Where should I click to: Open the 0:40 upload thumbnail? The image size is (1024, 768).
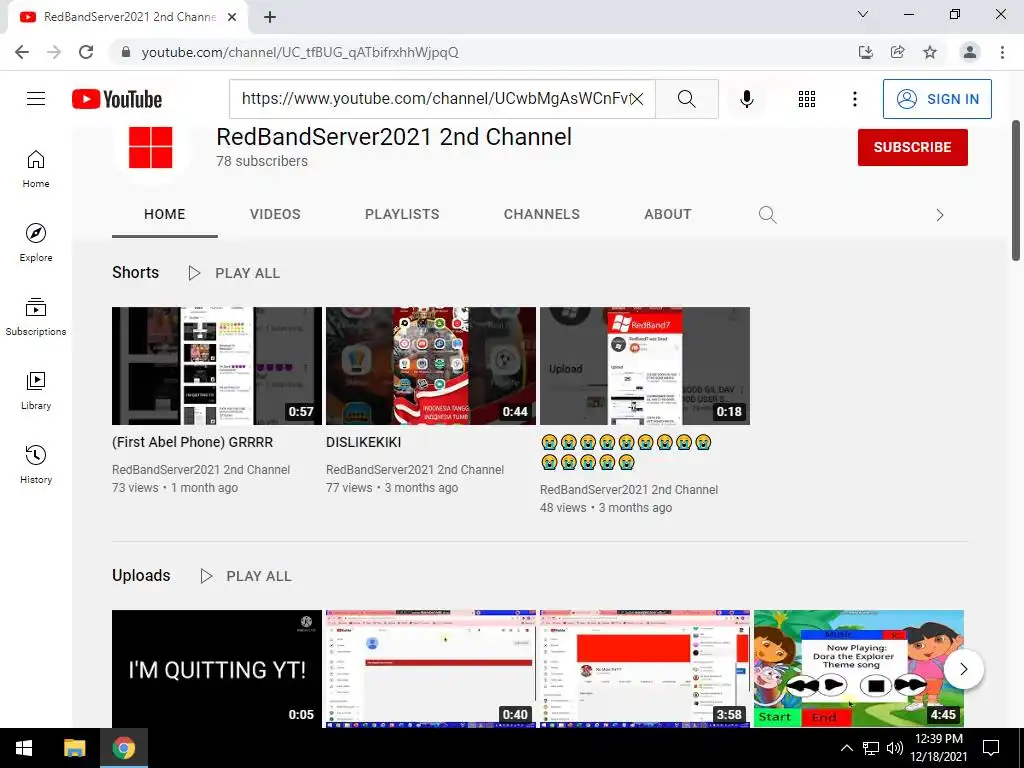tap(431, 669)
